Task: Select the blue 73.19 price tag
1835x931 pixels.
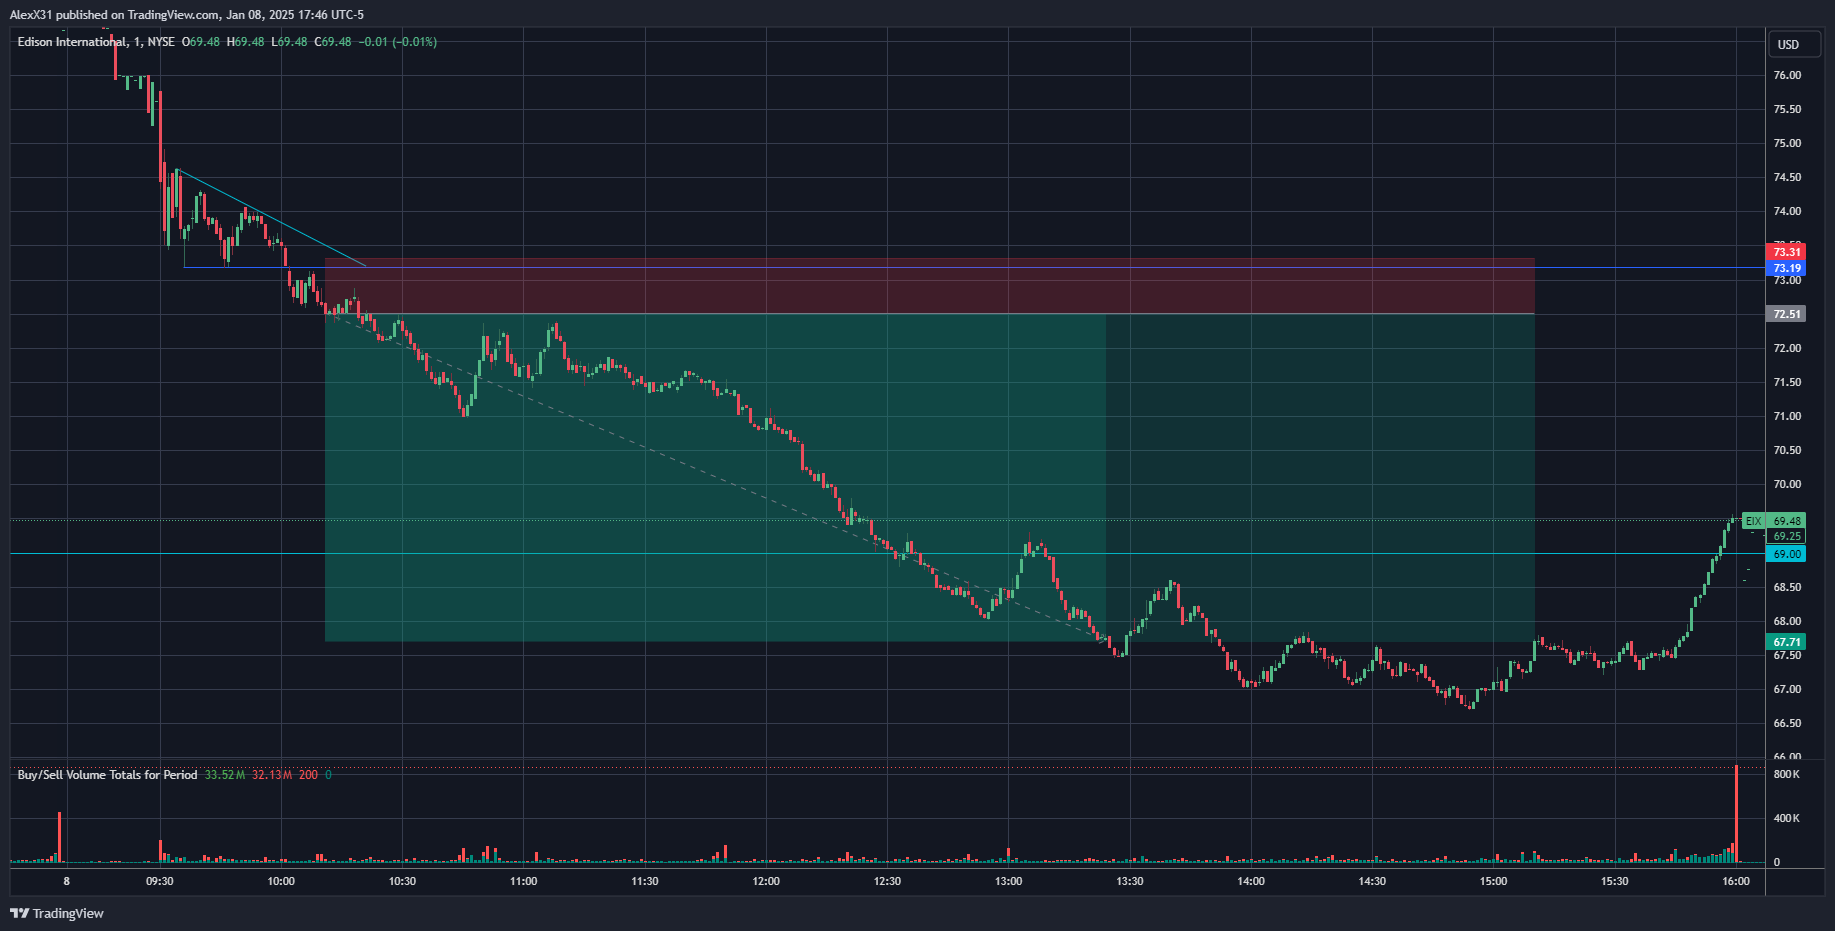Action: 1786,268
